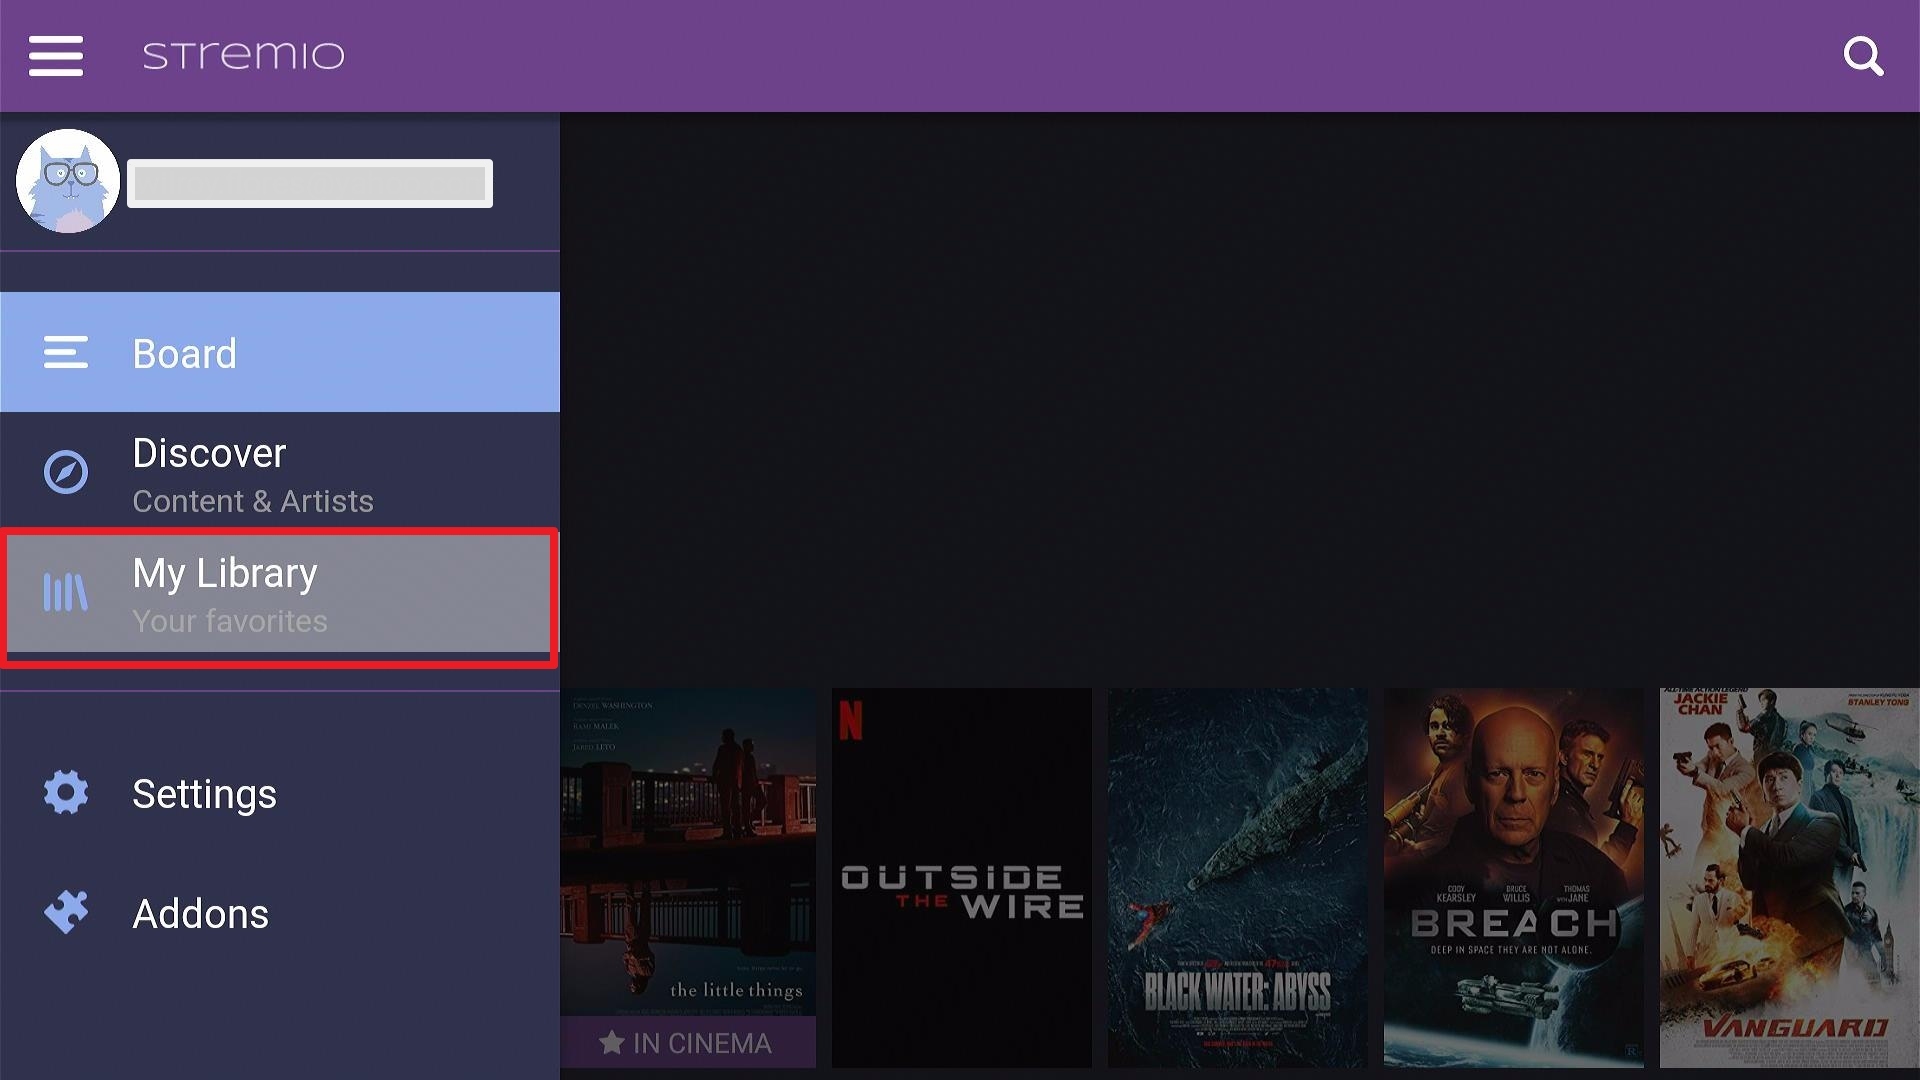Click the Addons puzzle piece icon
This screenshot has width=1920, height=1080.
[66, 912]
